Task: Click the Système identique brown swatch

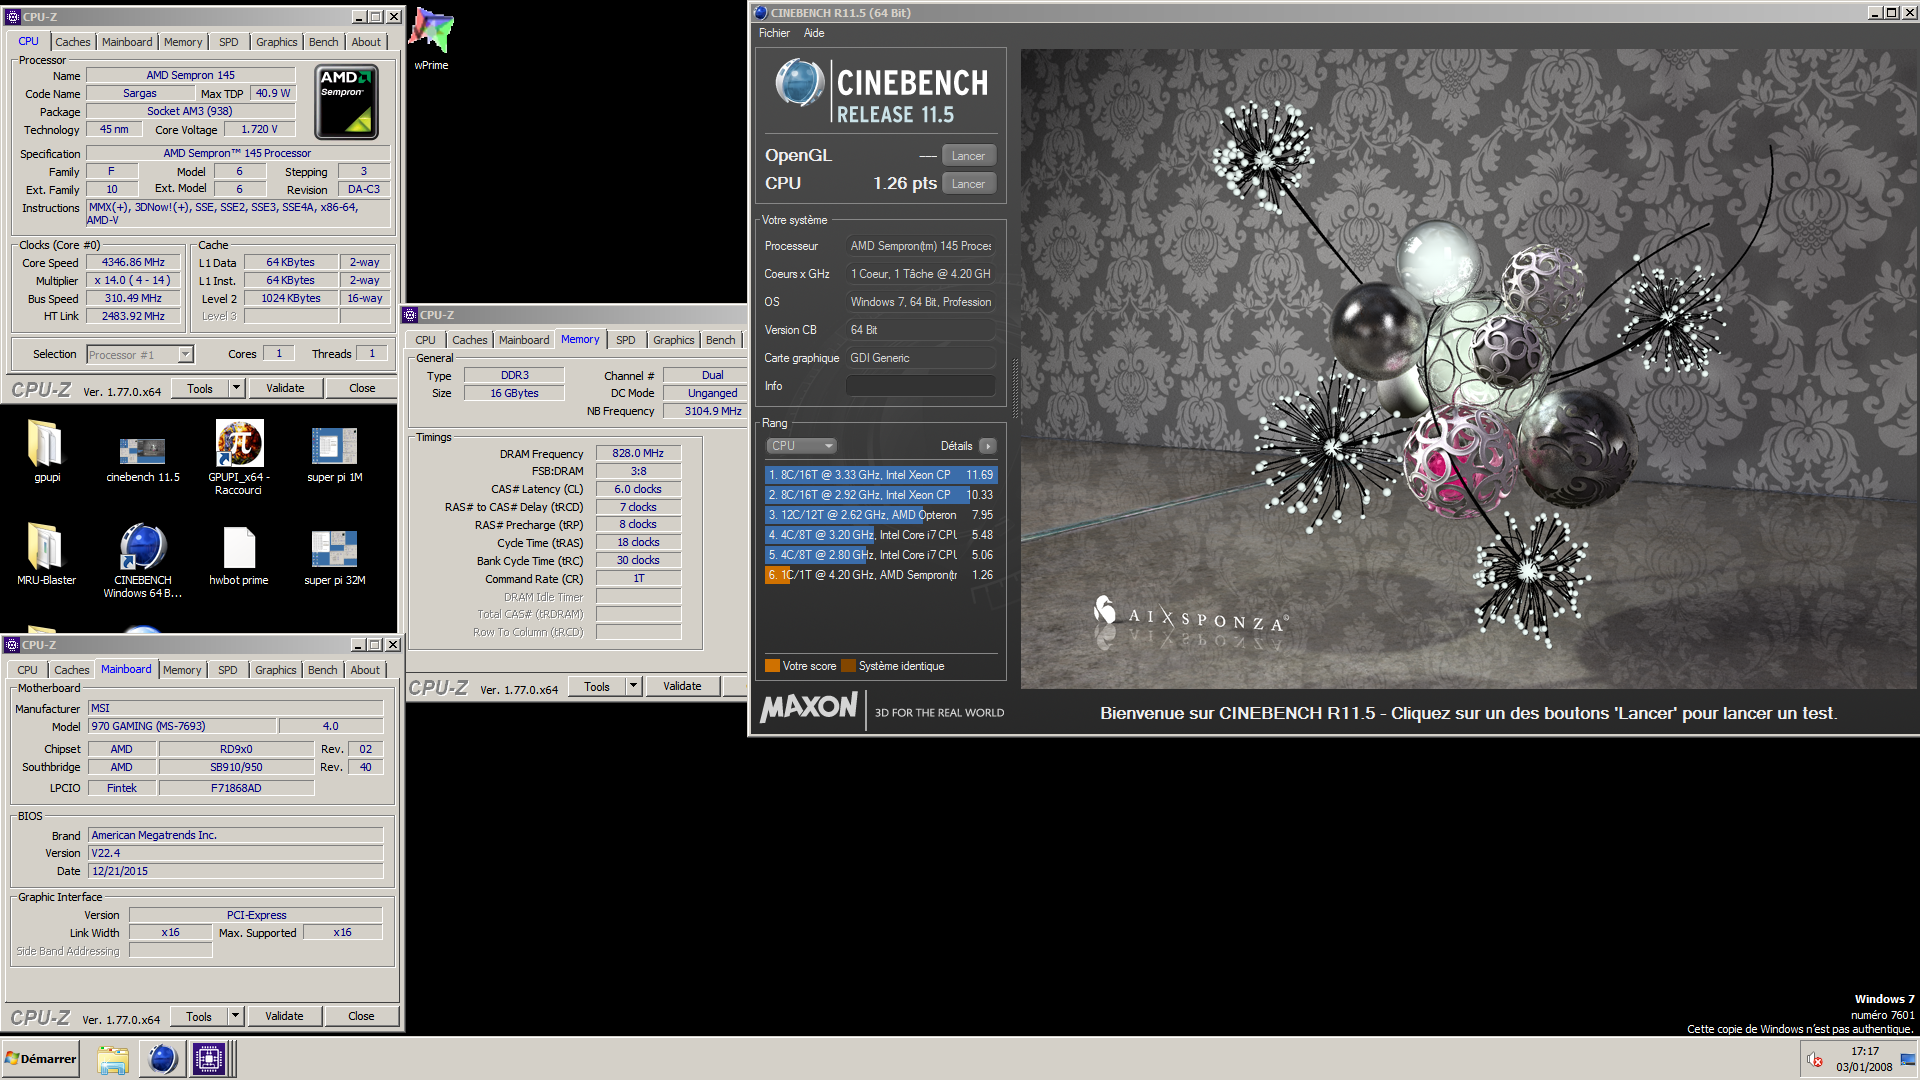Action: 848,666
